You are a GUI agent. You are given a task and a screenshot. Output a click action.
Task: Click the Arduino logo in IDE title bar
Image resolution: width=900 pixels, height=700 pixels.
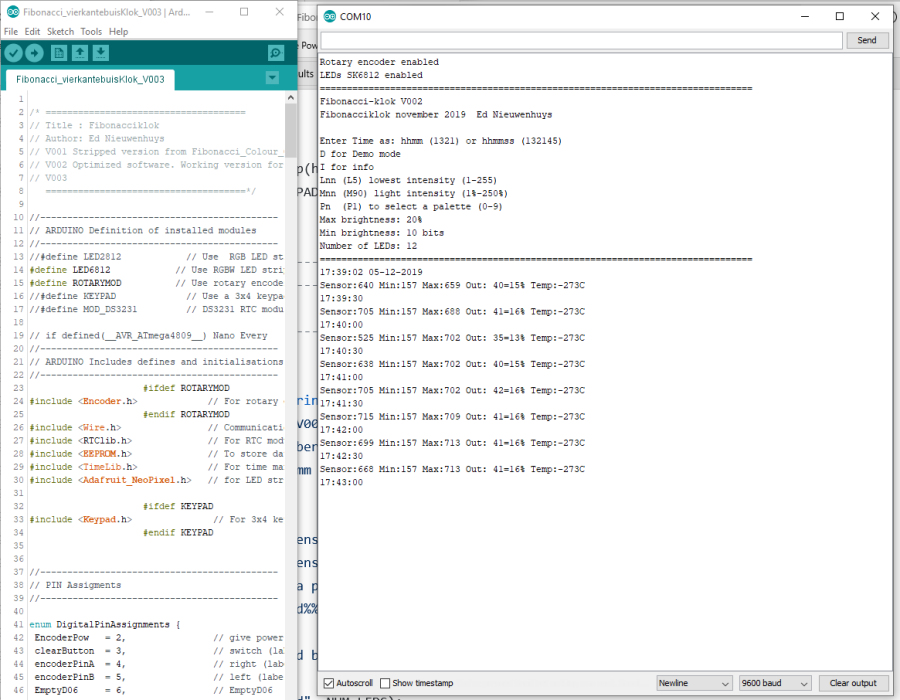click(13, 11)
